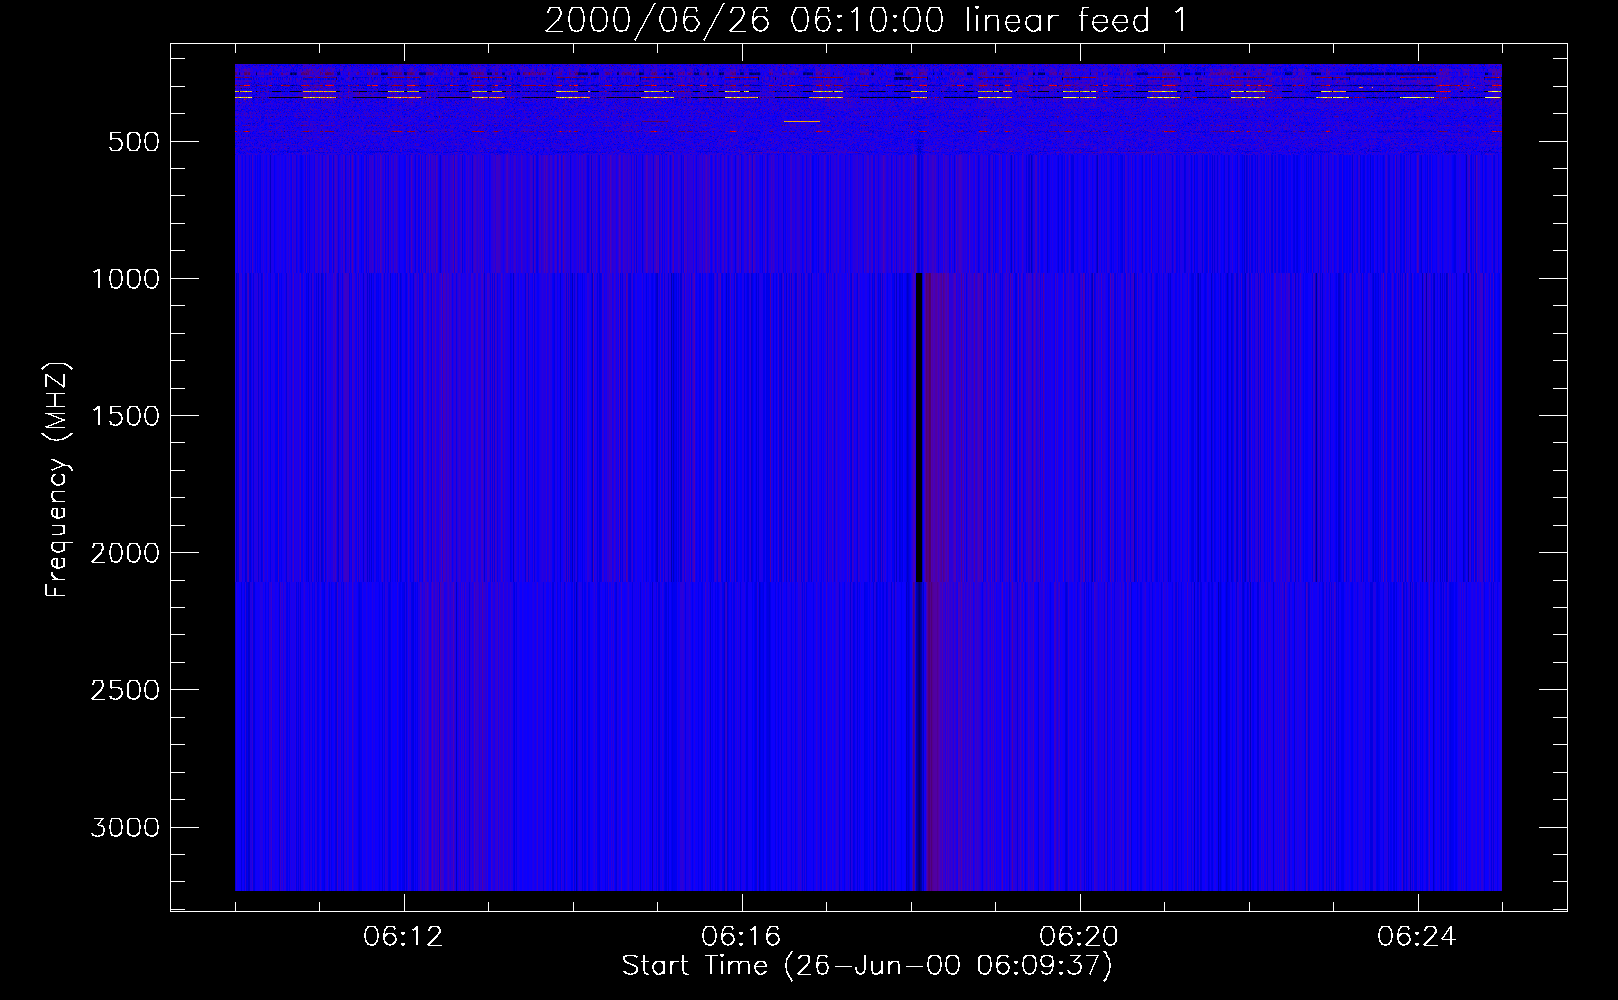
Task: Click the plot title '2000/06/26 06:10:00 linear feed 1'
Action: point(866,20)
